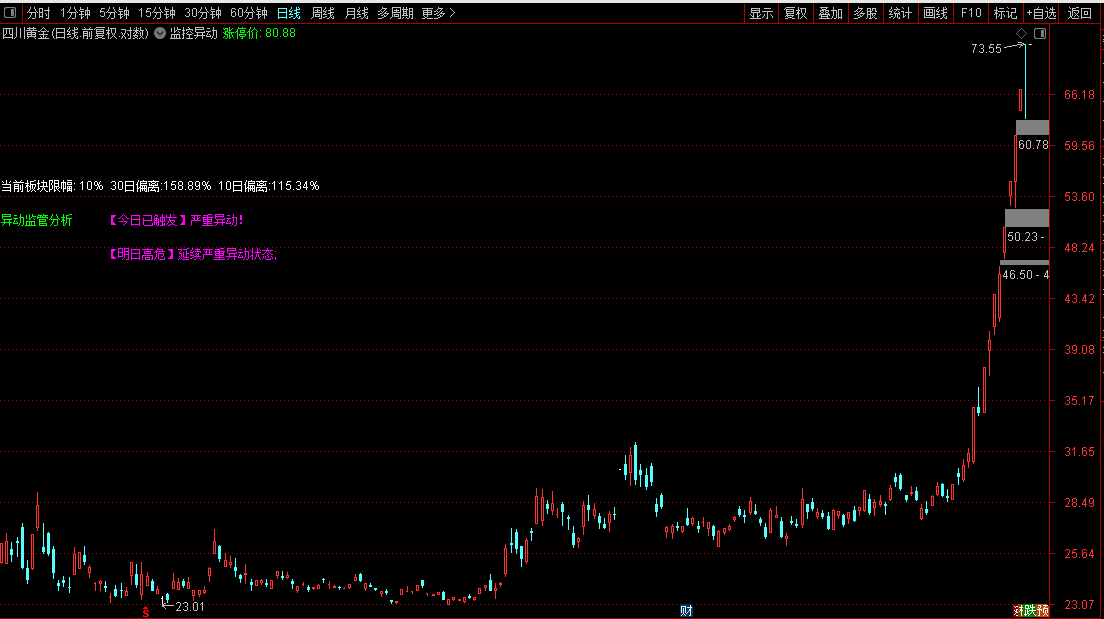The height and width of the screenshot is (619, 1104).
Task: Click the 35.17 price axis label
Action: tap(1079, 401)
